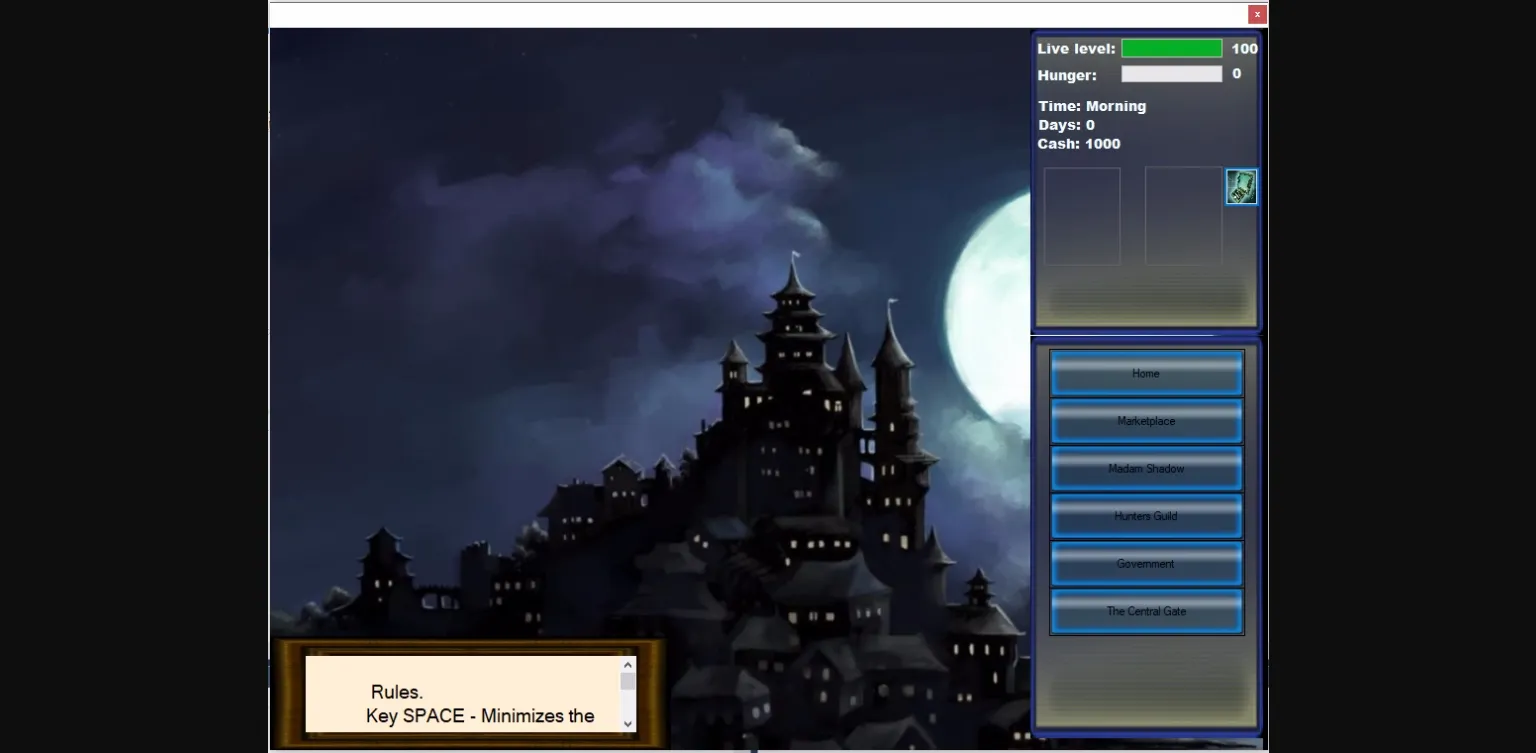This screenshot has height=753, width=1536.
Task: Click scroll down arrow in rules box
Action: [x=628, y=723]
